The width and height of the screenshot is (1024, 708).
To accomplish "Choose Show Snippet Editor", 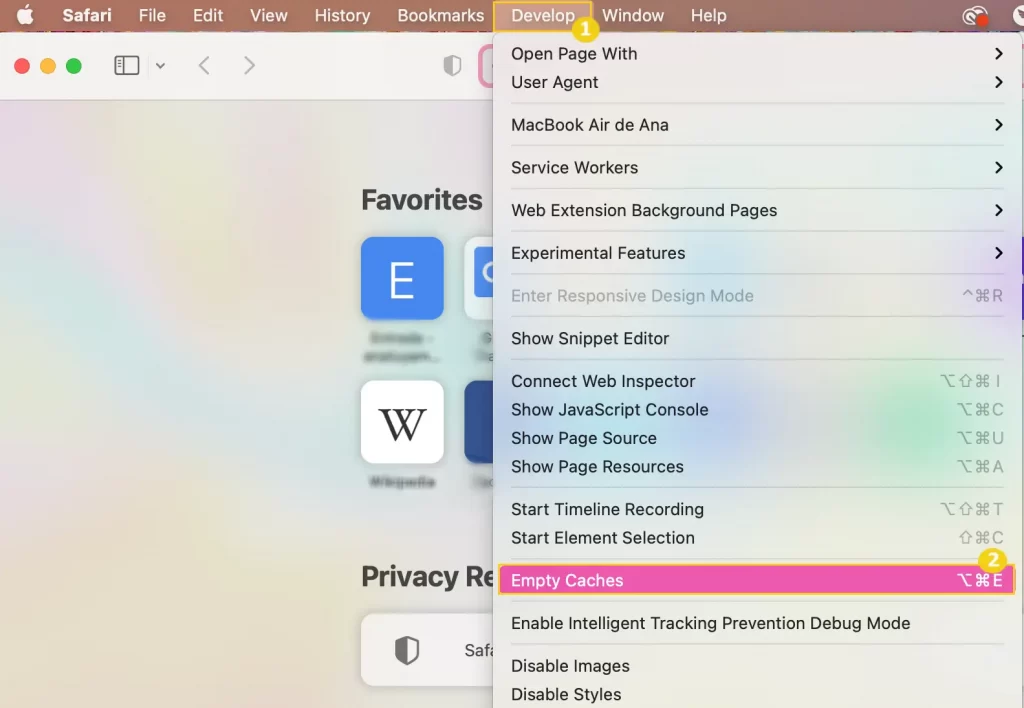I will click(x=757, y=338).
